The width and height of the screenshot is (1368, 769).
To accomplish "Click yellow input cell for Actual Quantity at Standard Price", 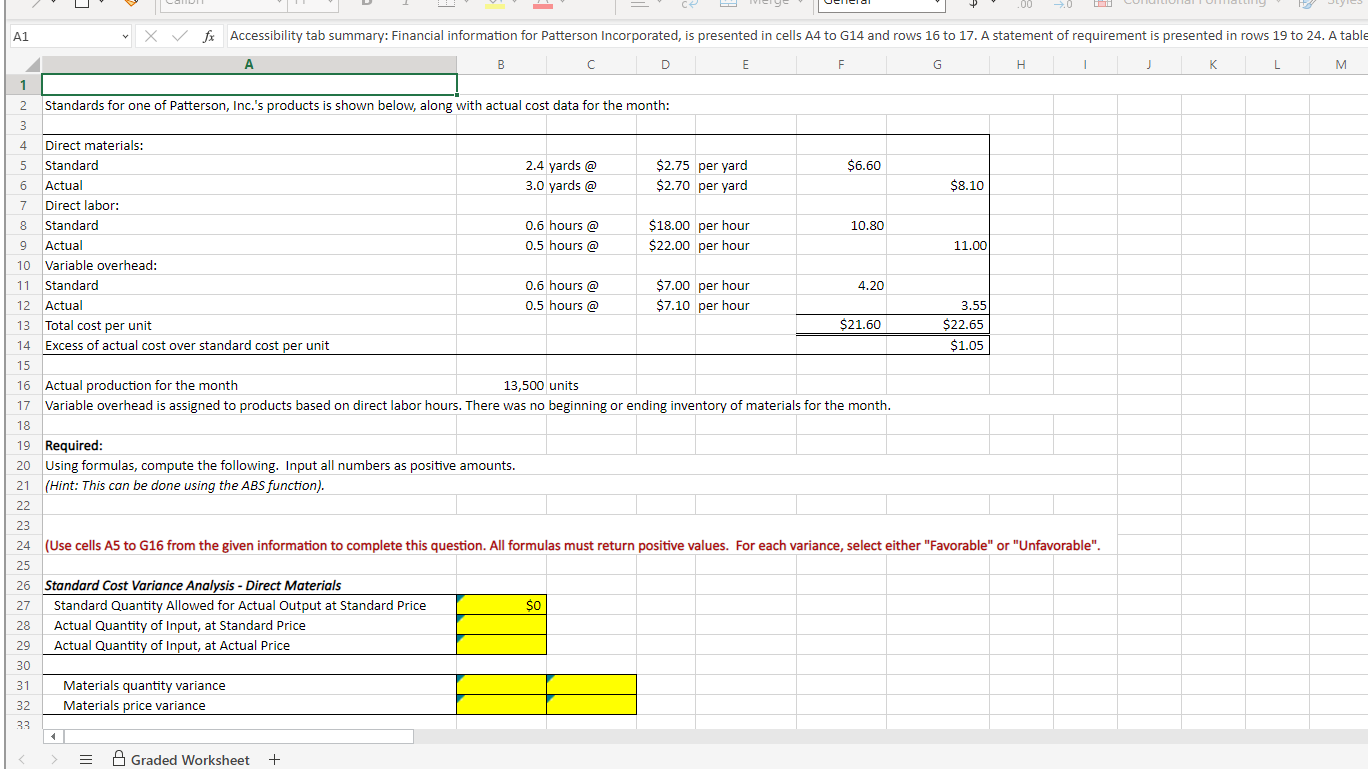I will (501, 625).
